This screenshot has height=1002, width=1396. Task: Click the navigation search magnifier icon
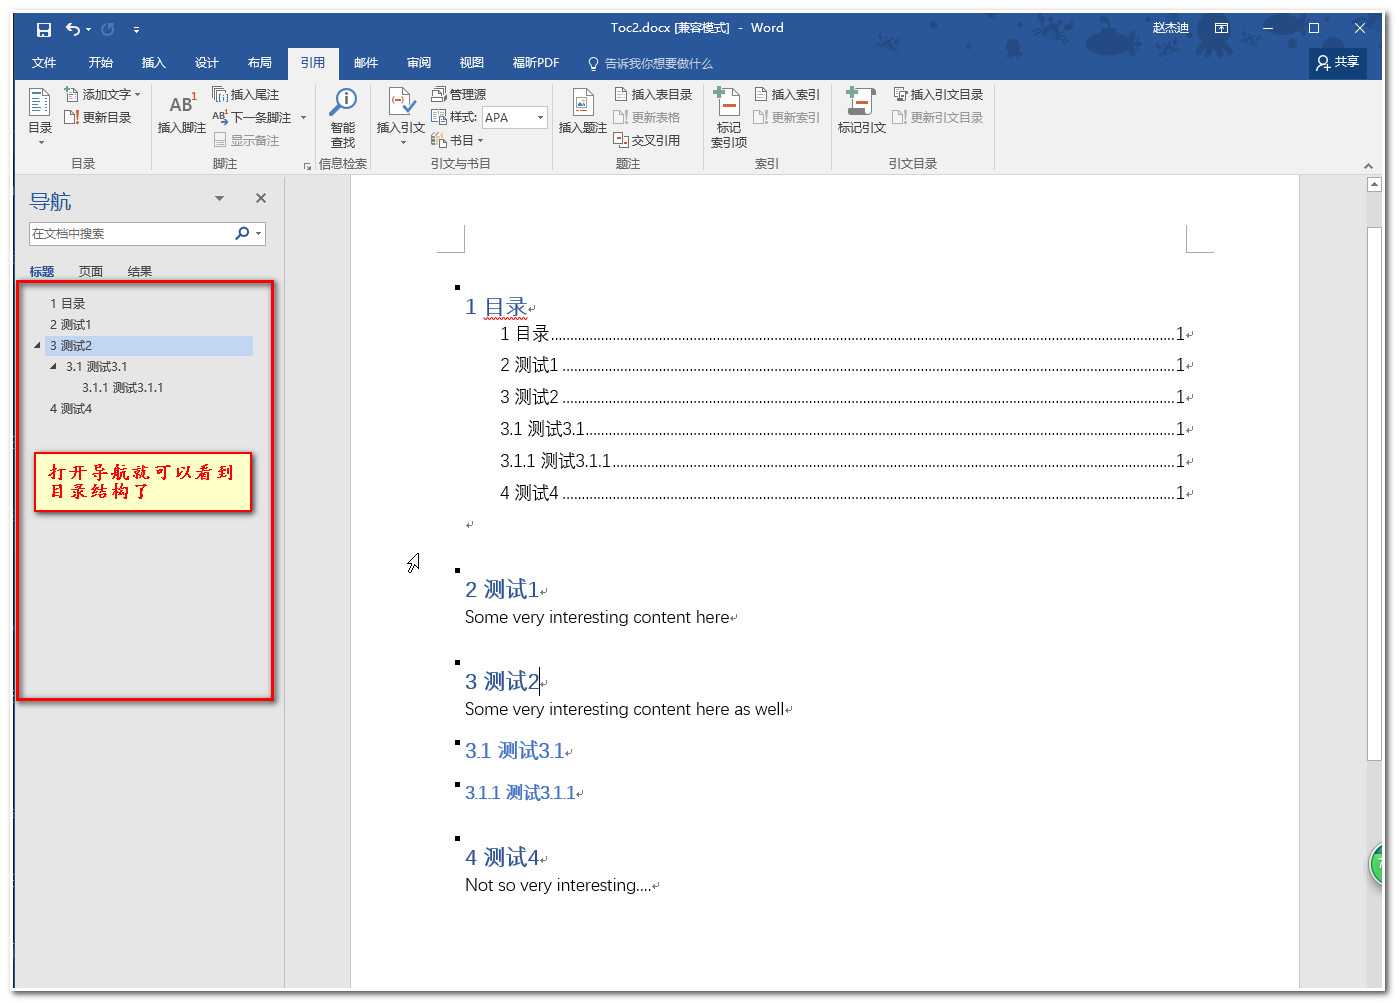point(242,233)
